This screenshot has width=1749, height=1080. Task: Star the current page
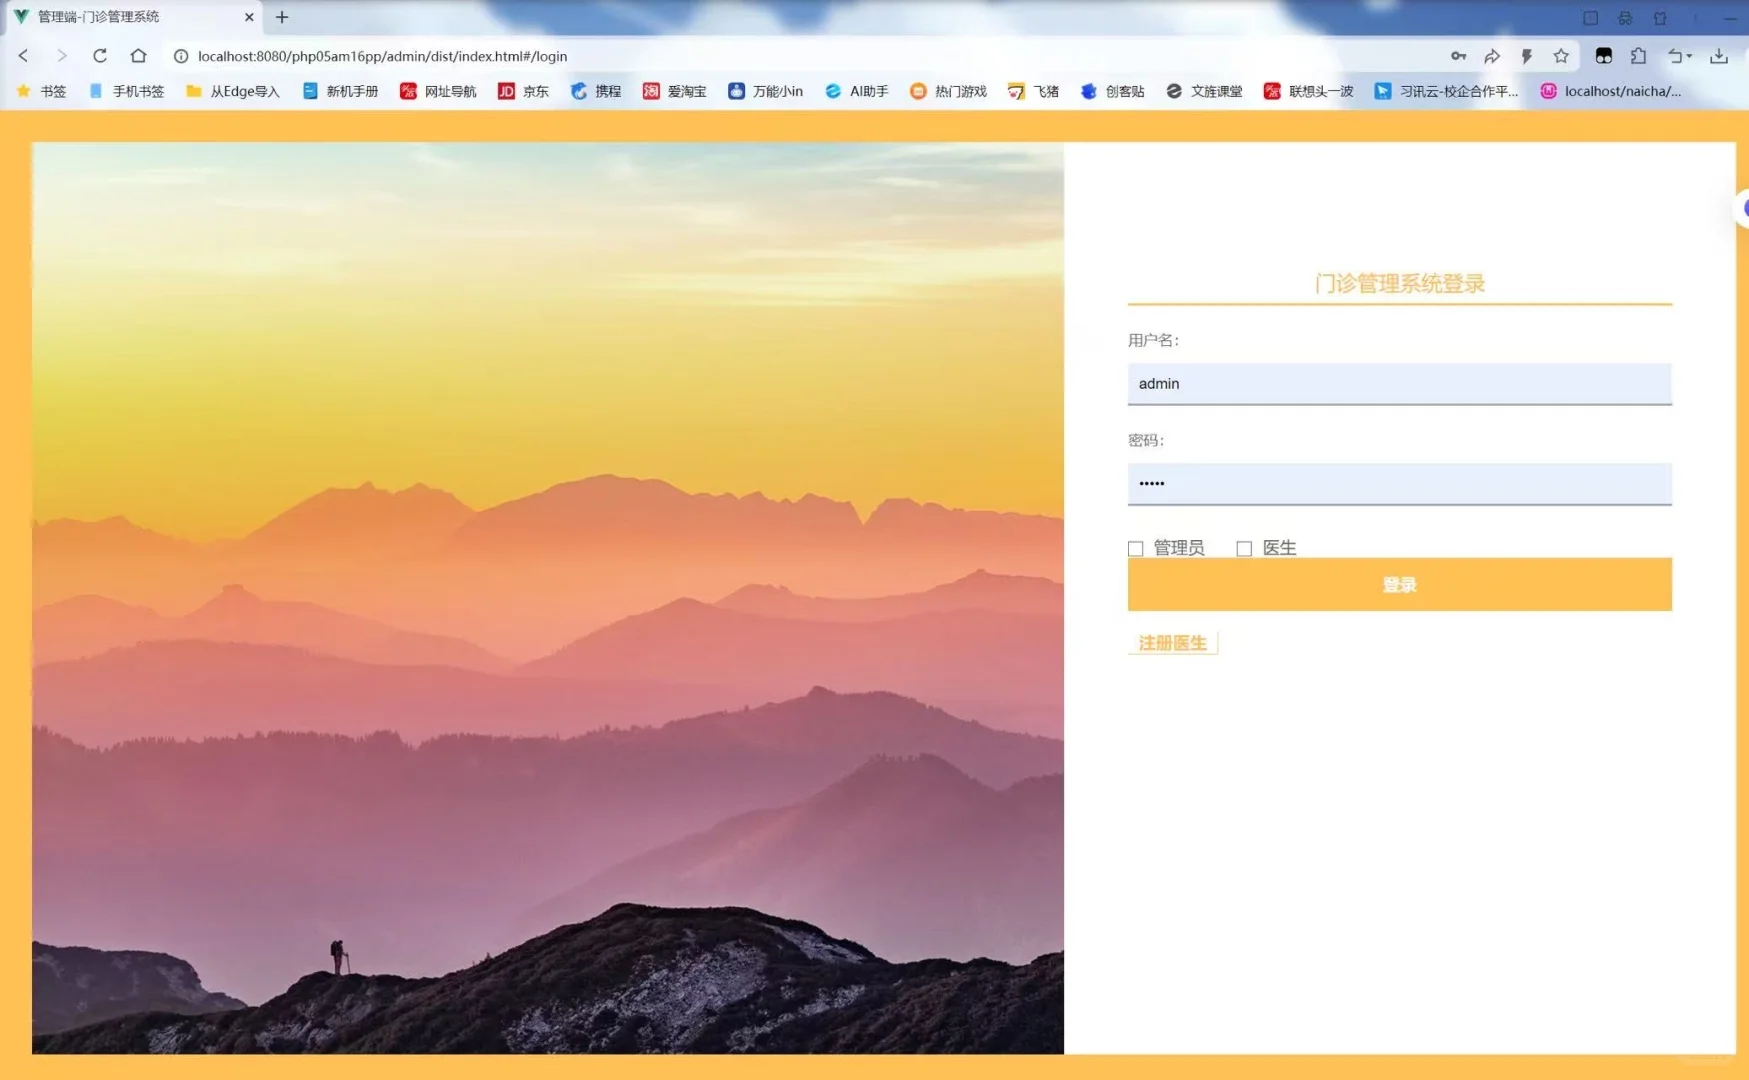(1559, 56)
